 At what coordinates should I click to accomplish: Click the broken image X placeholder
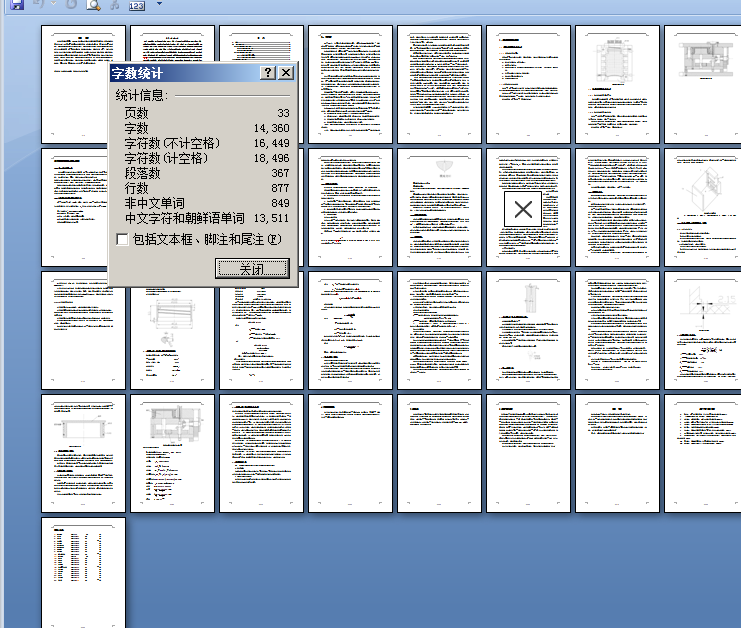click(x=523, y=209)
